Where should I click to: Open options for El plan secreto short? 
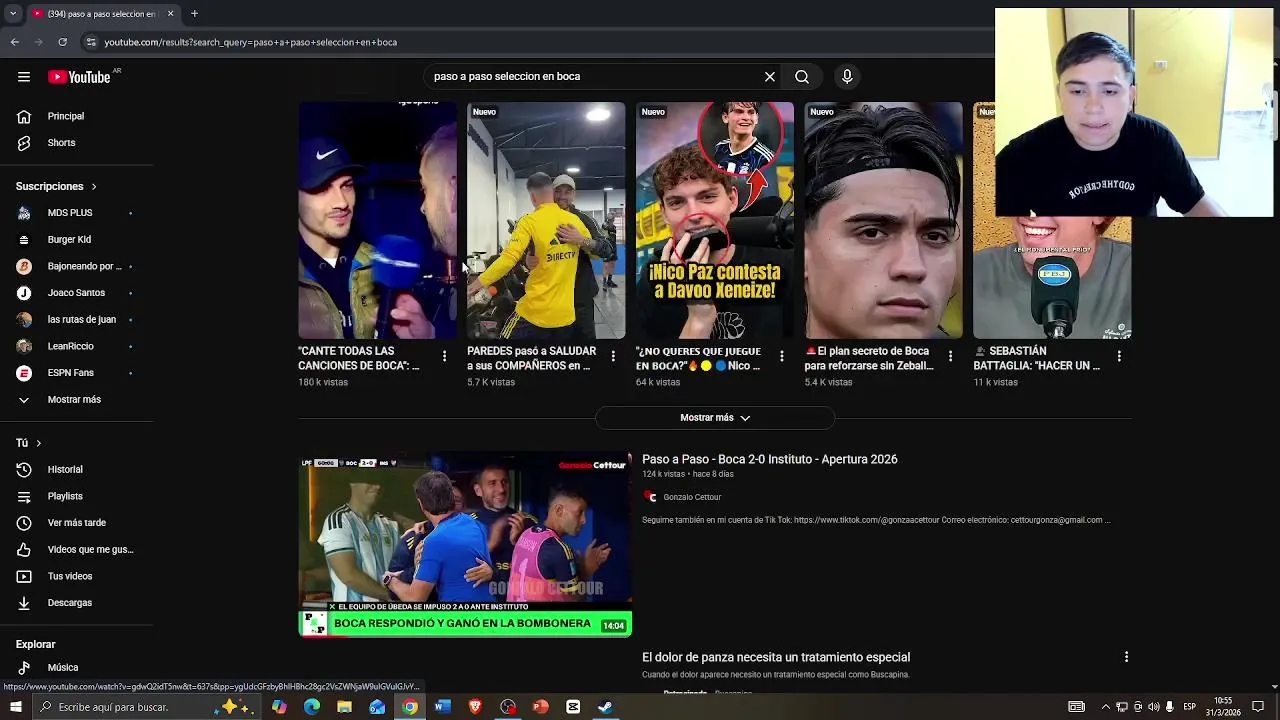pos(950,356)
